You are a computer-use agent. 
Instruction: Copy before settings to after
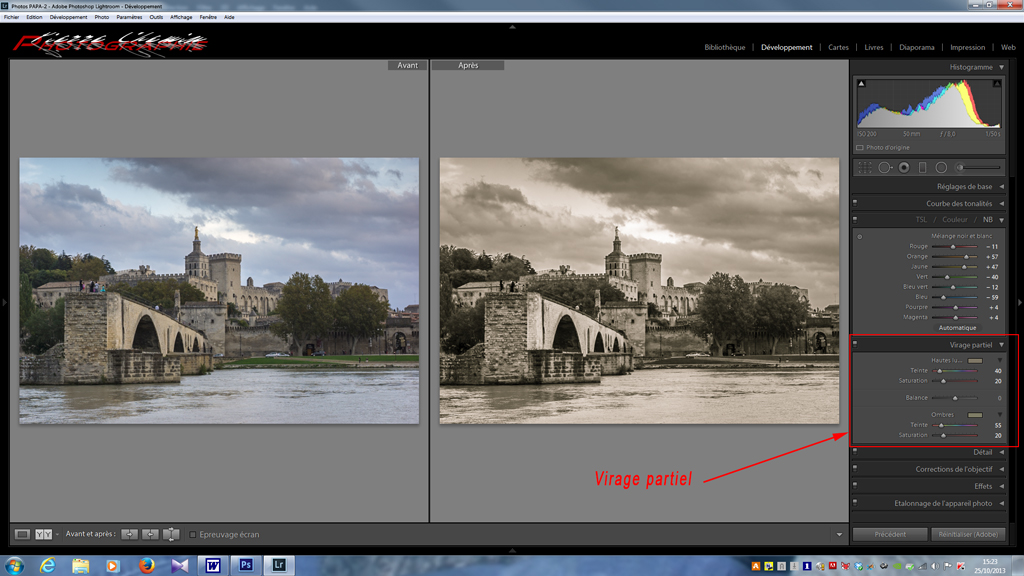[129, 534]
